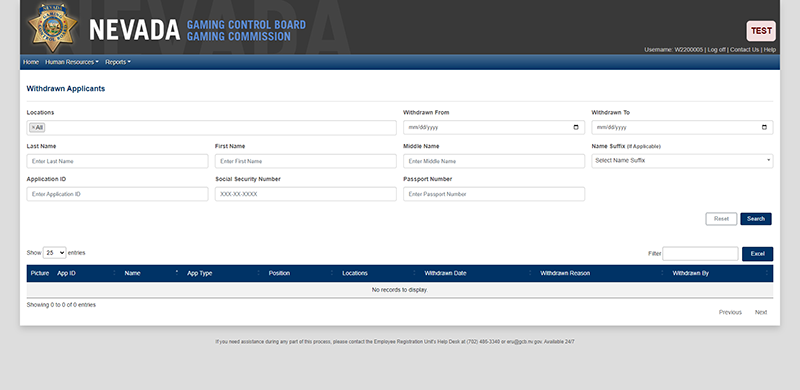800x390 pixels.
Task: Sort table by App ID column
Action: pyautogui.click(x=87, y=273)
